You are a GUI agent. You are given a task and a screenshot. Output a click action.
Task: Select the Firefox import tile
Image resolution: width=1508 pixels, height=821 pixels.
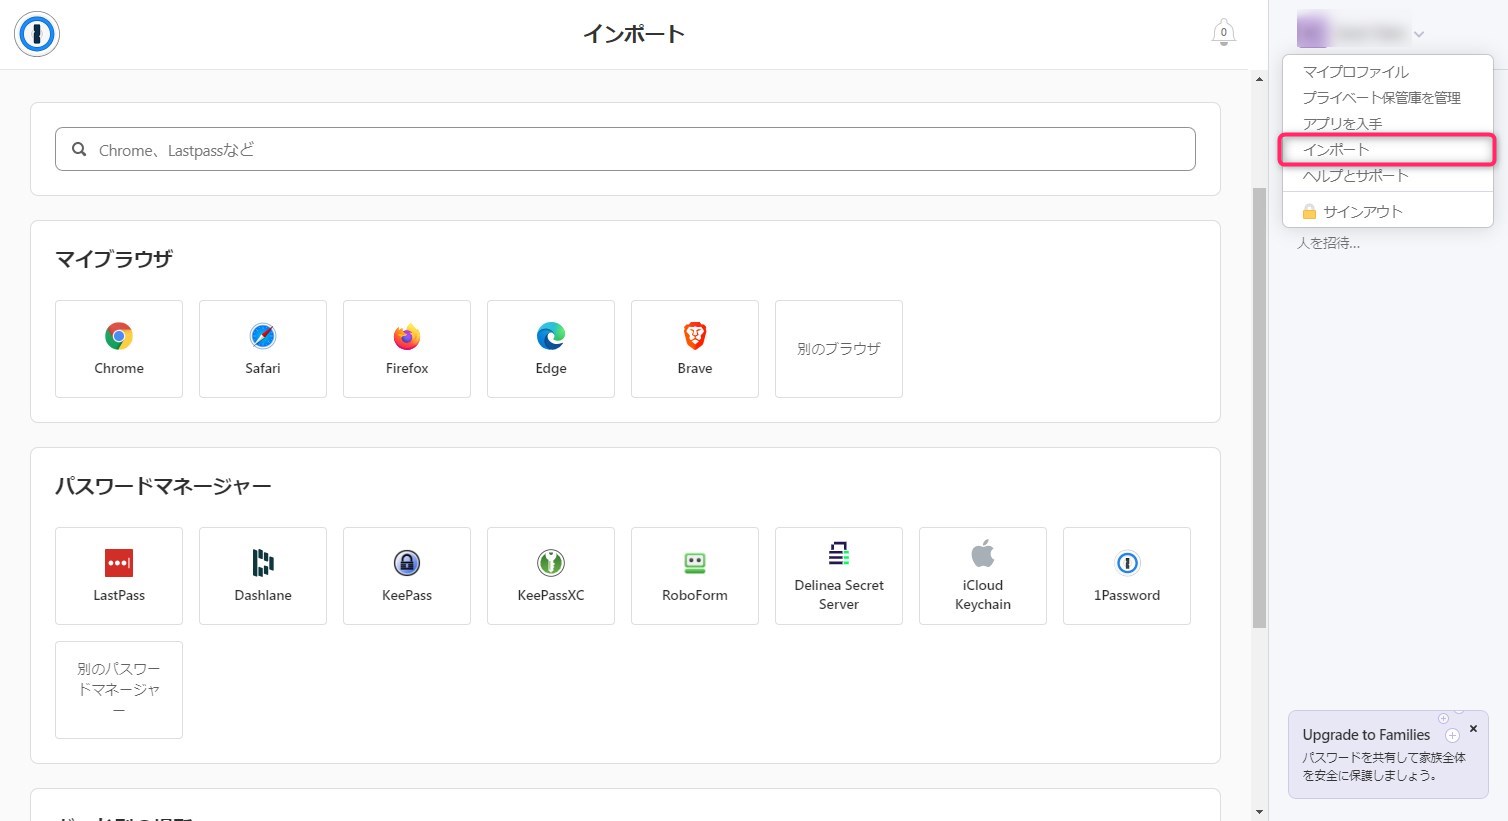[x=407, y=349]
